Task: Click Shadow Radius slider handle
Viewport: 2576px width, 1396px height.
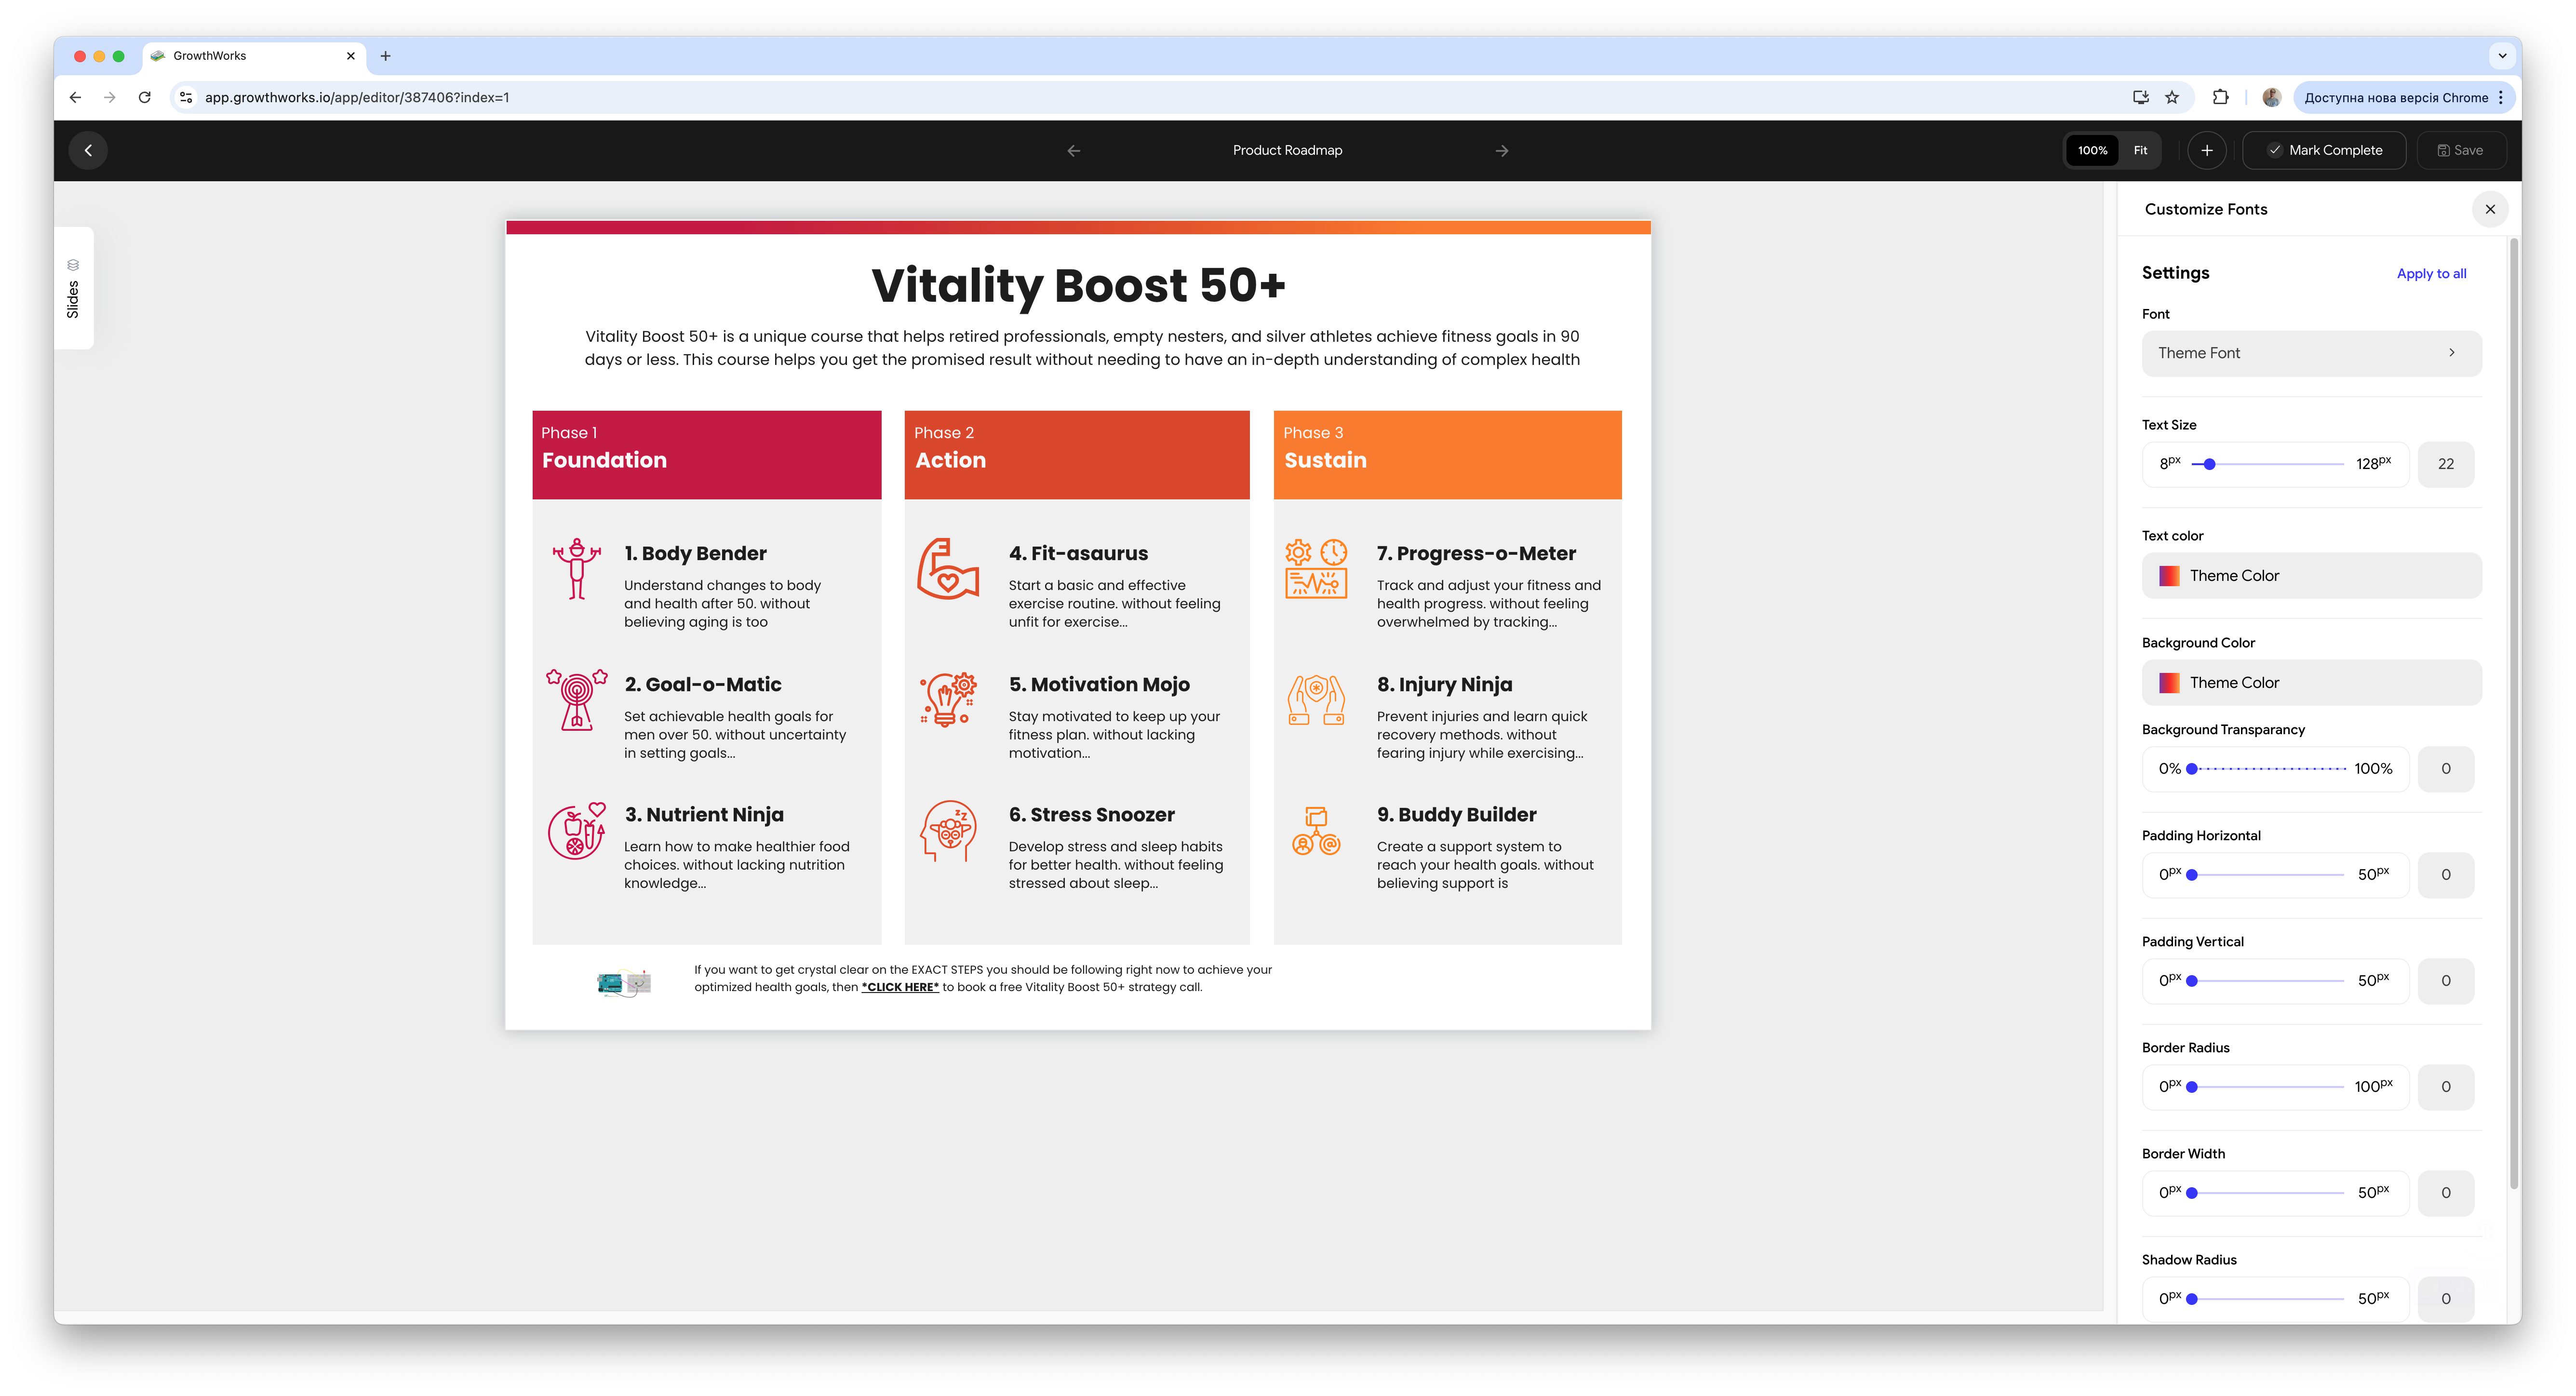Action: pos(2192,1299)
